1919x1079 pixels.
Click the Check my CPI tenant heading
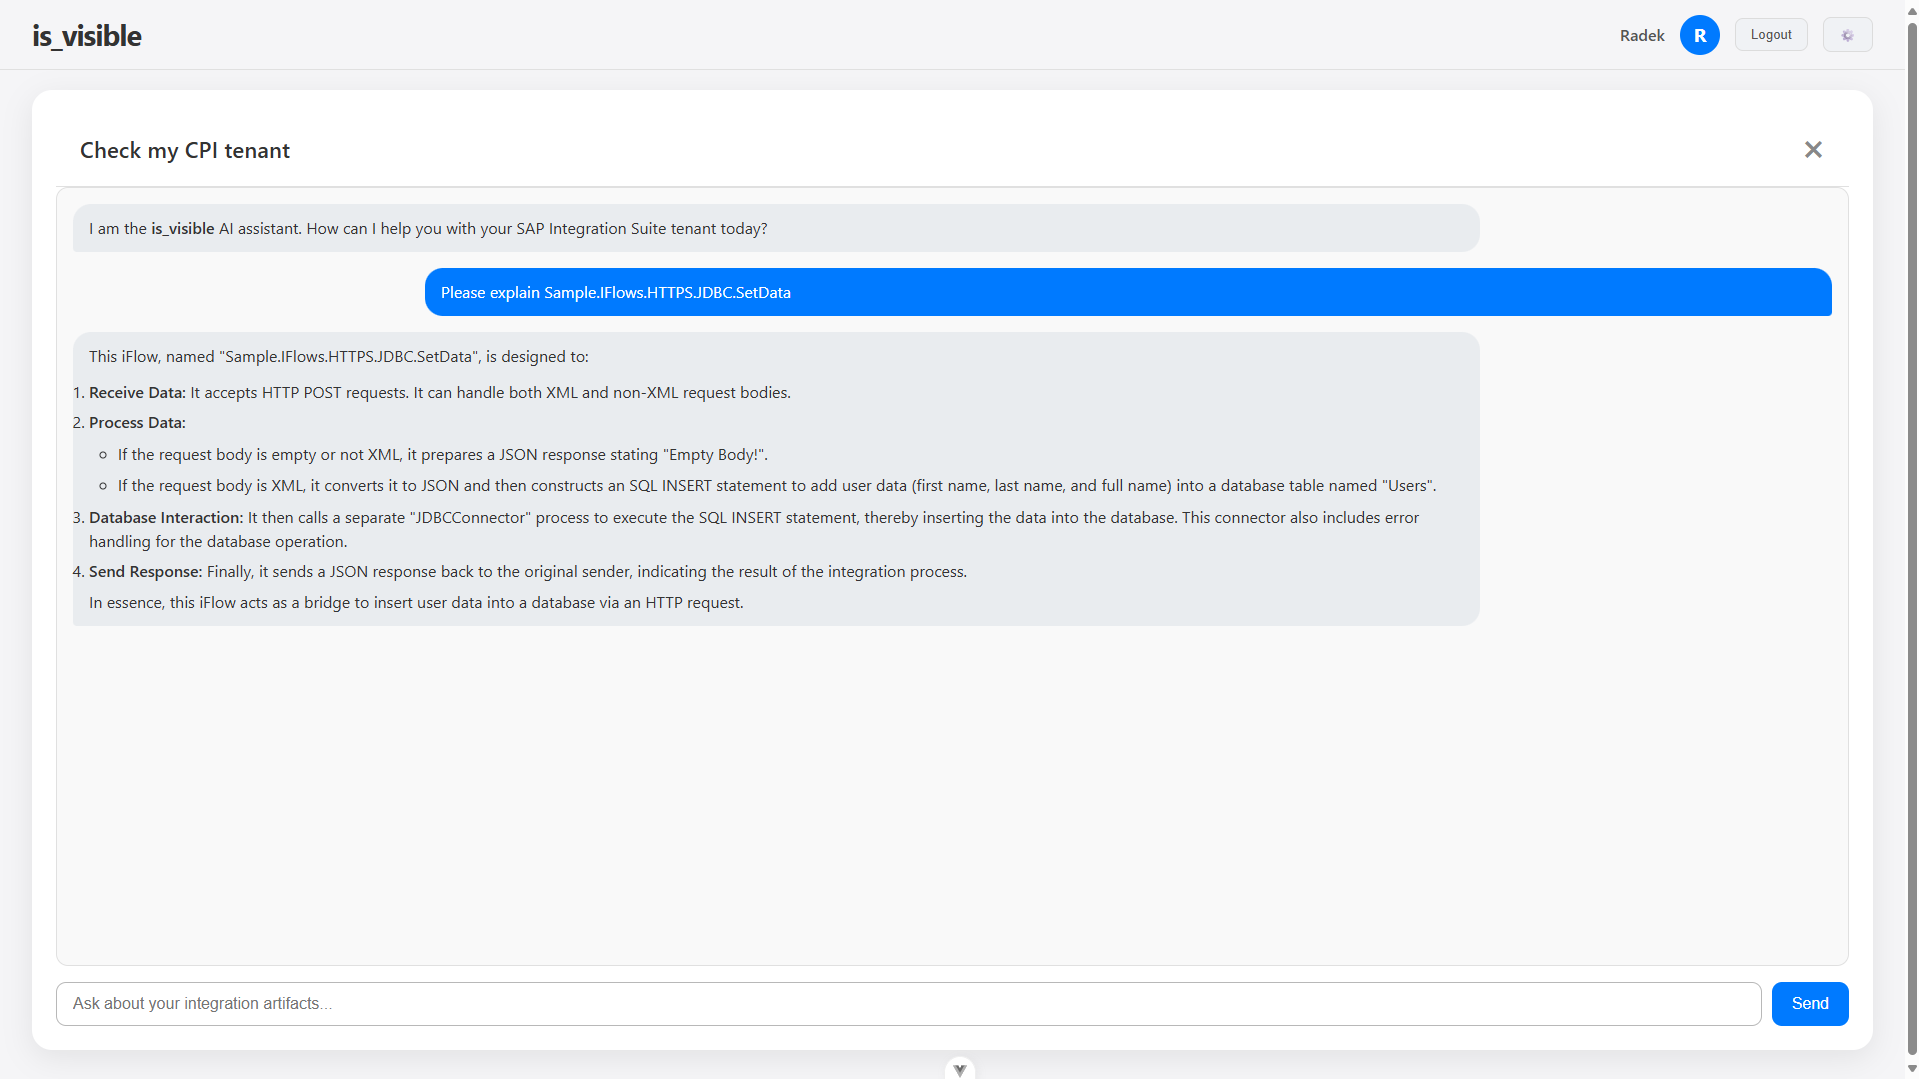point(184,150)
